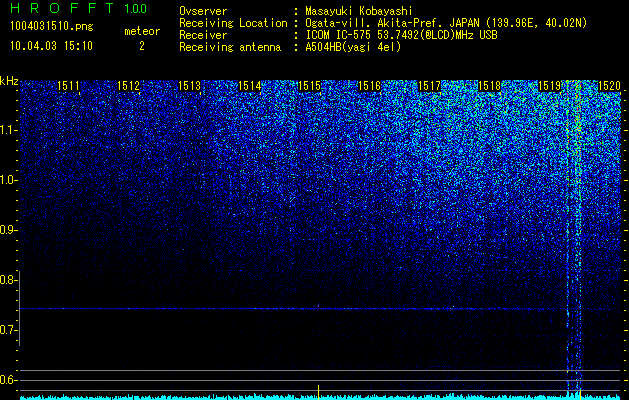Click the "Receiving Location" label
This screenshot has width=629, height=400.
pos(233,23)
